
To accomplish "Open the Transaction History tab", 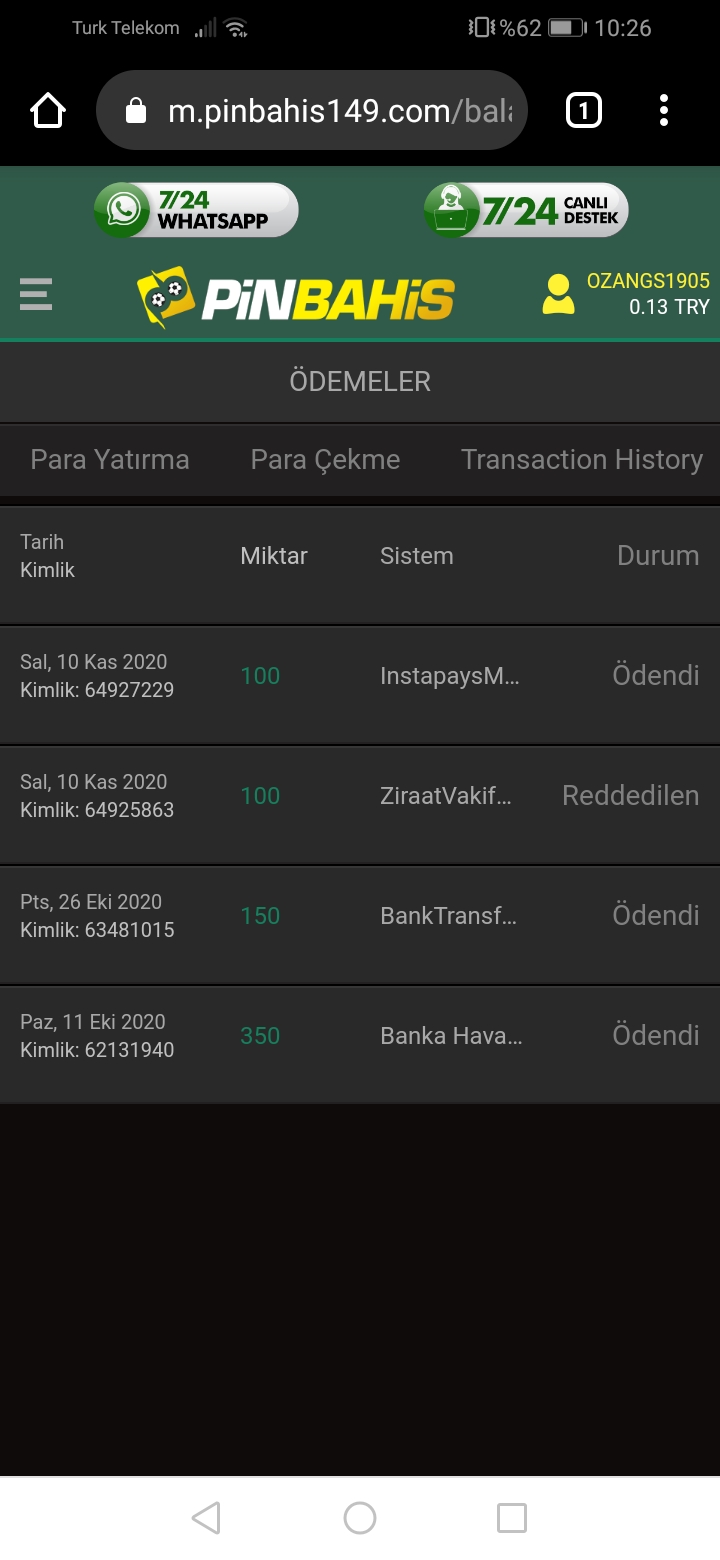I will point(582,460).
